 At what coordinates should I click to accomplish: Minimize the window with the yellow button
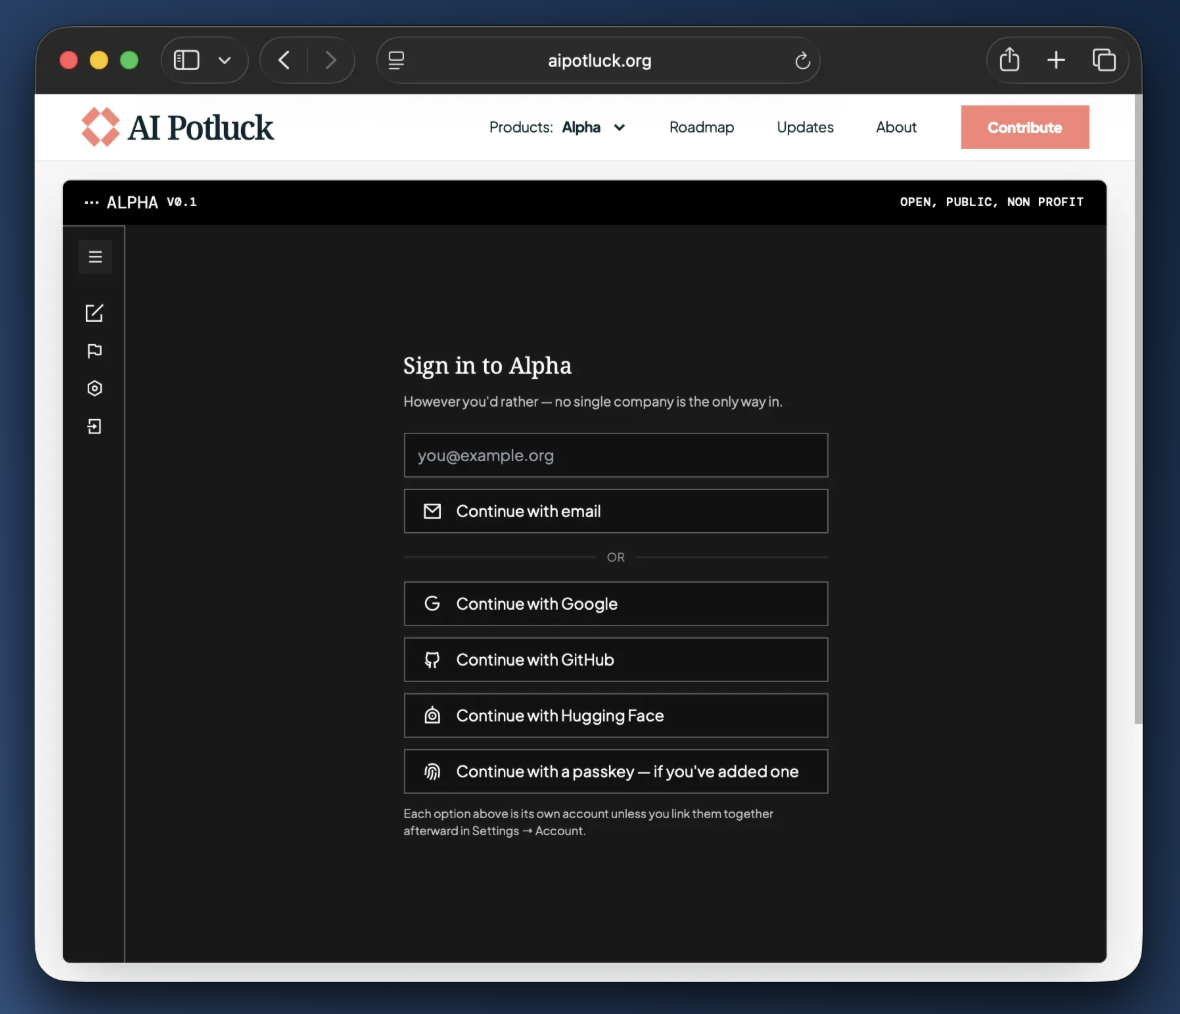click(99, 60)
